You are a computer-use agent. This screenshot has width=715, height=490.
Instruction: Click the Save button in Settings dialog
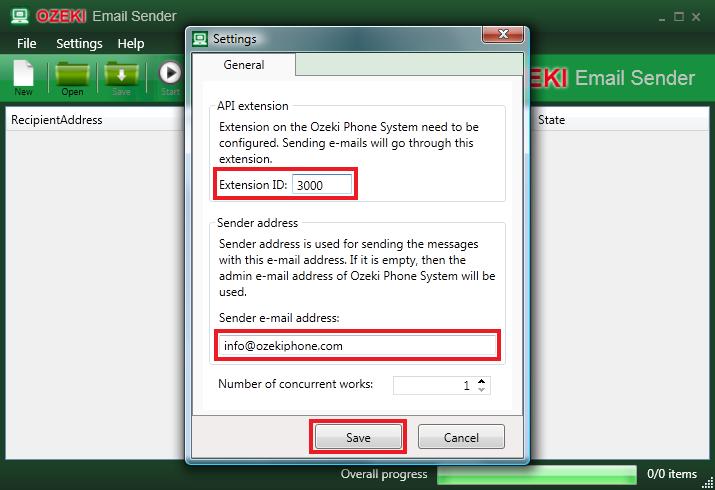[x=358, y=437]
